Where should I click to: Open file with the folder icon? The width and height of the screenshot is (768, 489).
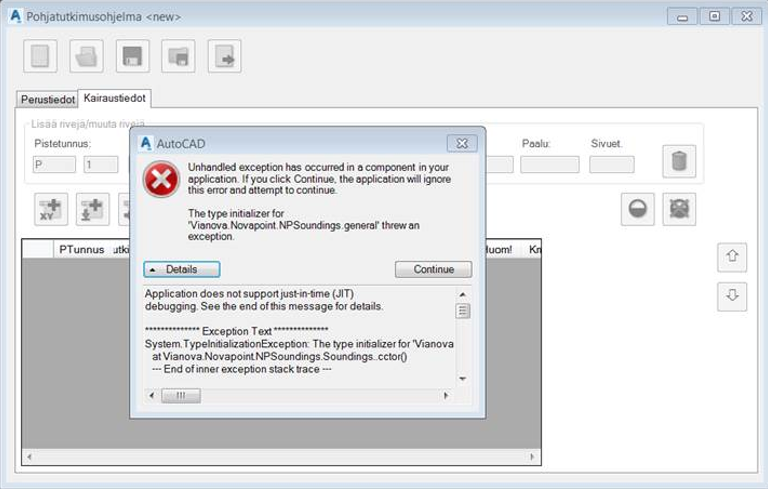86,56
